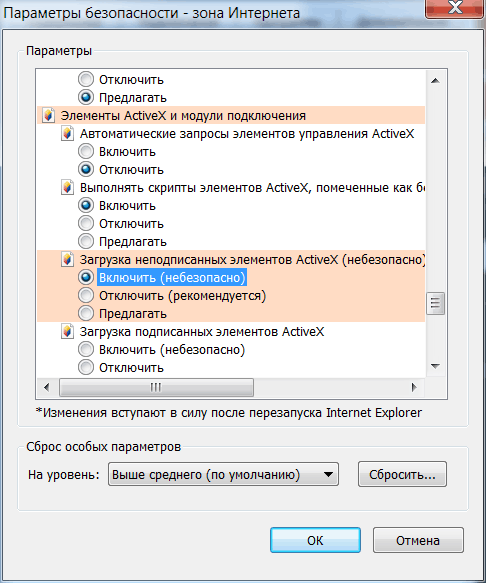Image resolution: width=486 pixels, height=583 pixels.
Task: Click the icon next to 'Автоматические запросы элементов управления ActiveX'
Action: coord(67,133)
